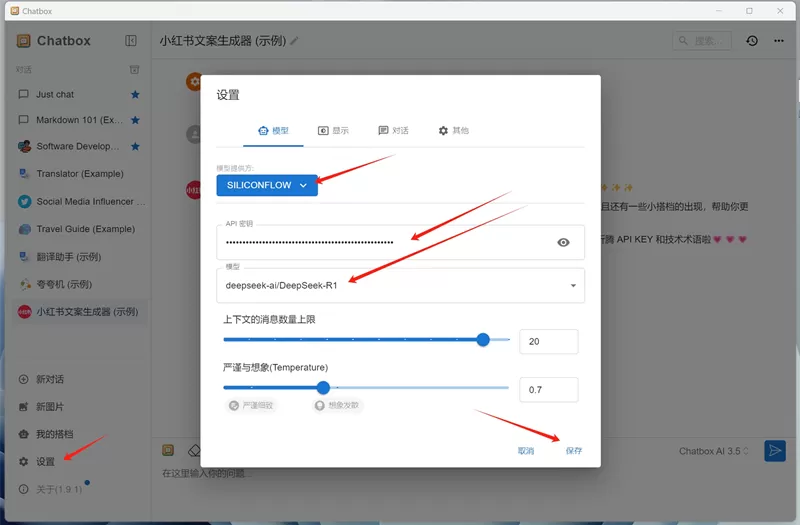Select the 严谨细致 temperature preset chip

click(251, 406)
